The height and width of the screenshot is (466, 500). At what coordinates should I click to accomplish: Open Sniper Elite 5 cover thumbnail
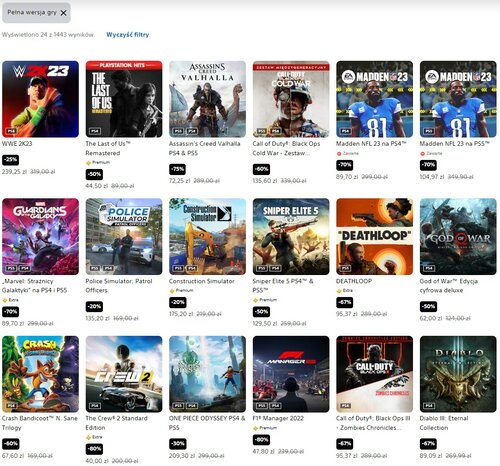coord(291,237)
